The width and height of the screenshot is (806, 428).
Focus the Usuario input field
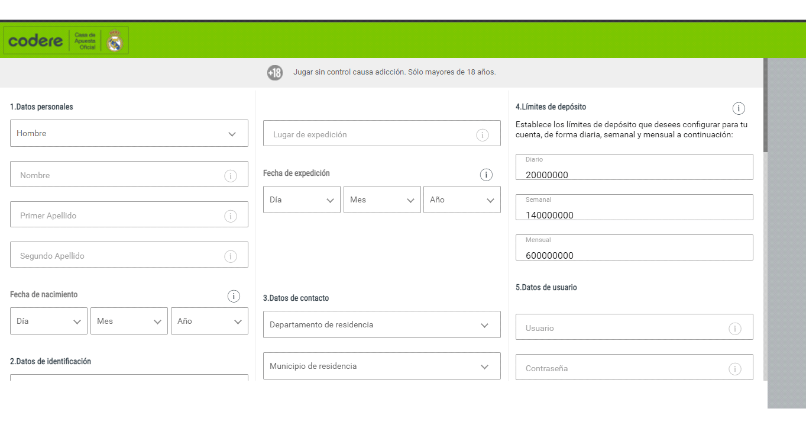coord(634,327)
